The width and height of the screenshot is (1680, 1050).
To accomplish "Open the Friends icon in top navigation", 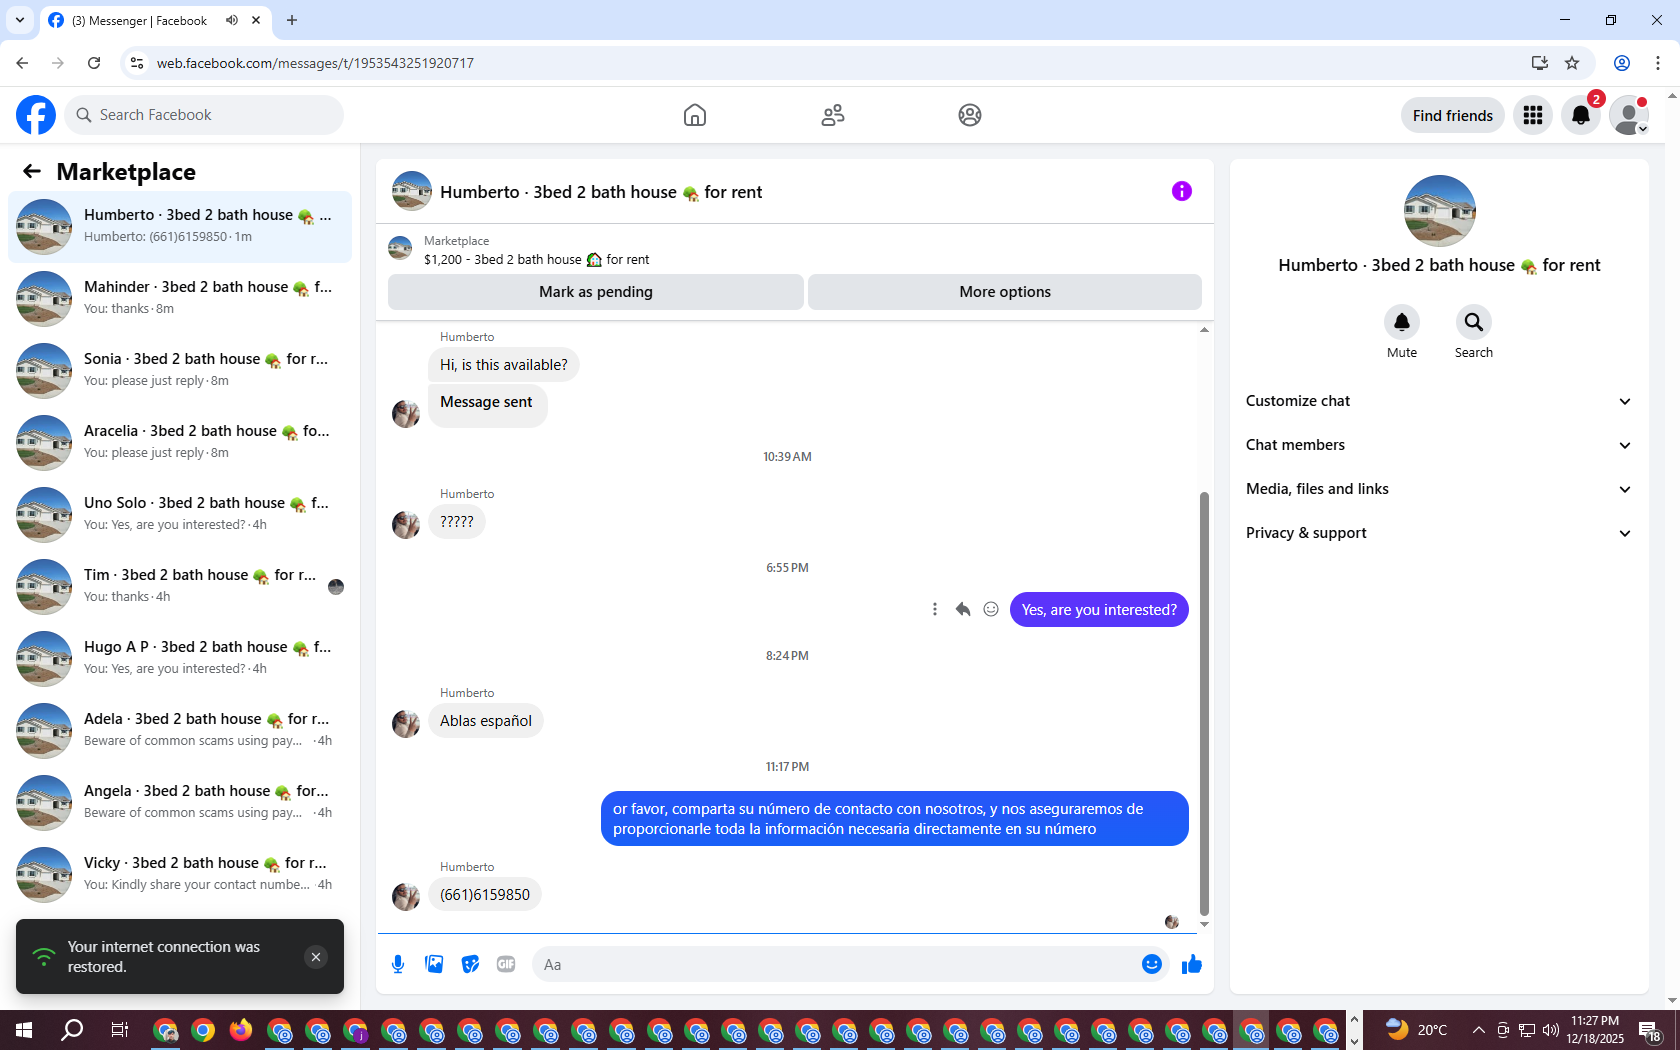I will pos(833,115).
